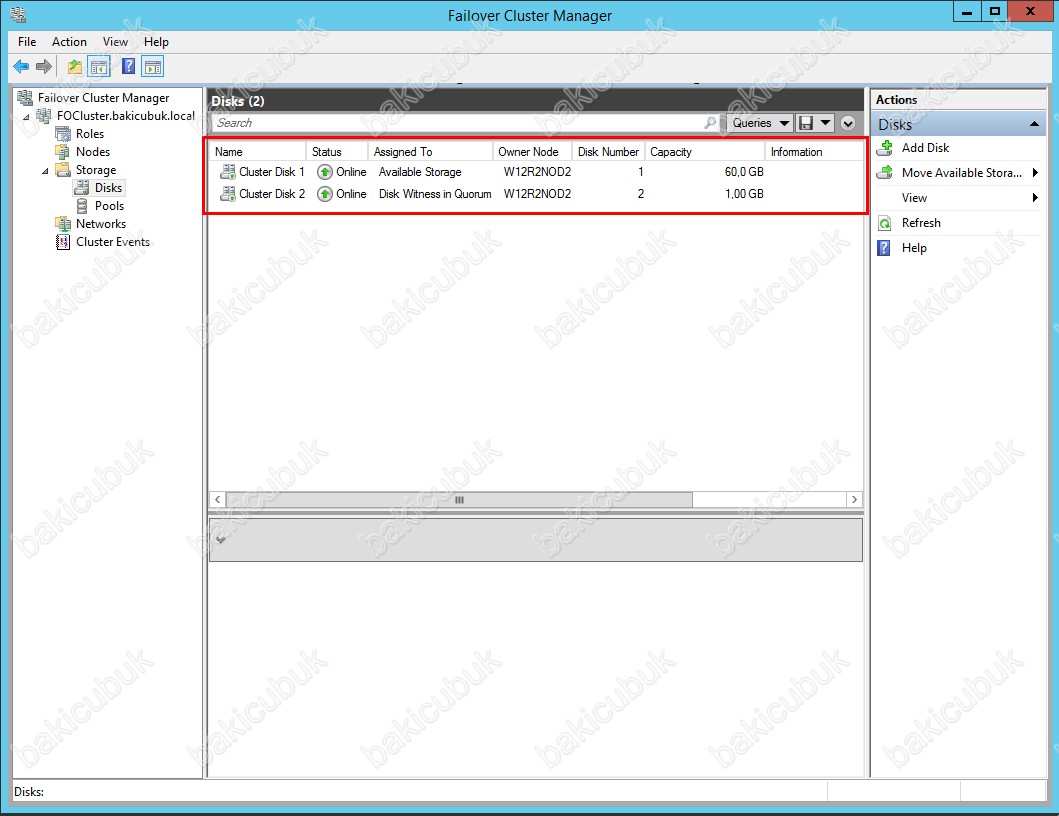1059x816 pixels.
Task: Open Move Available Storage submenu arrow
Action: coord(1035,172)
